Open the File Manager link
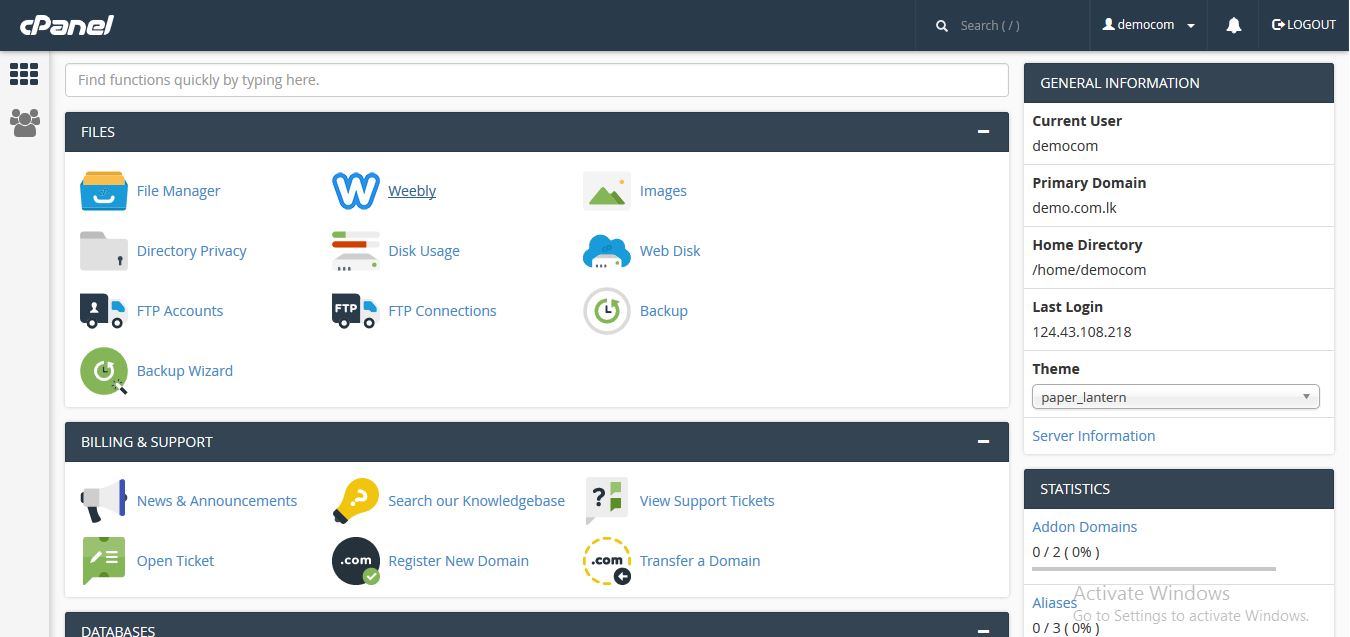 point(178,191)
